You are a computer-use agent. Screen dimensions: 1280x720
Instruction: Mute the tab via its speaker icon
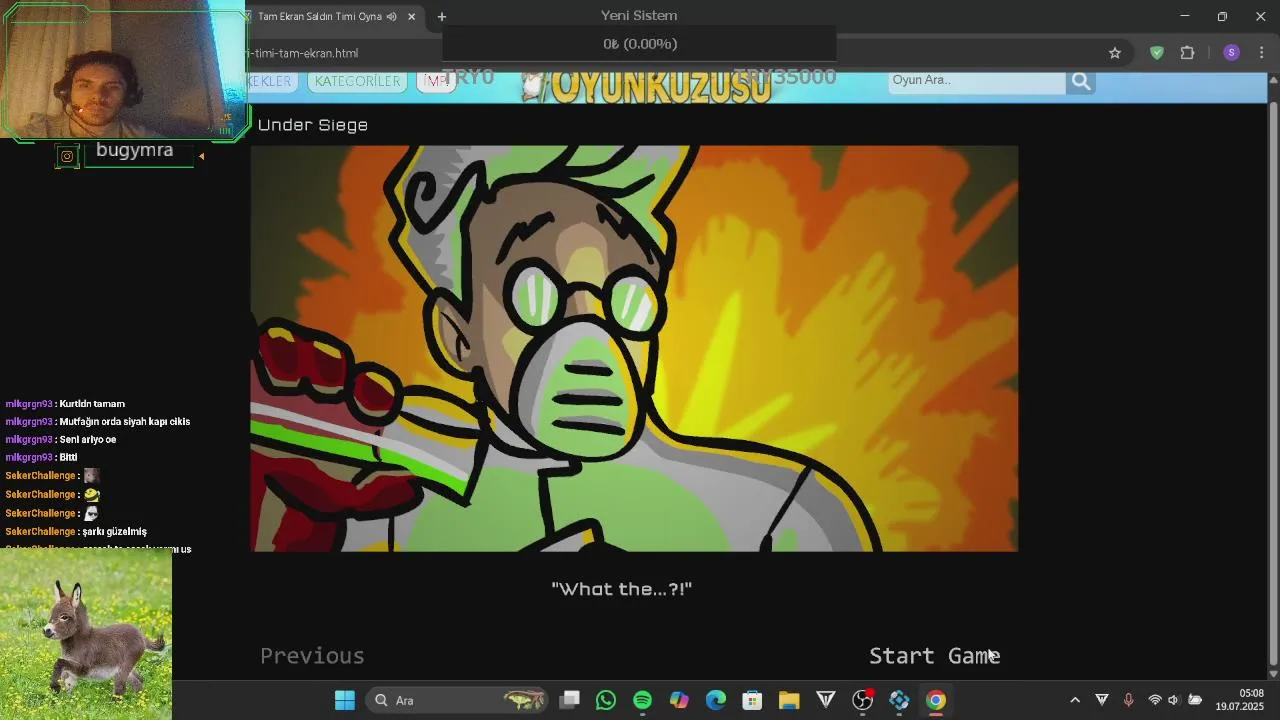[x=391, y=17]
